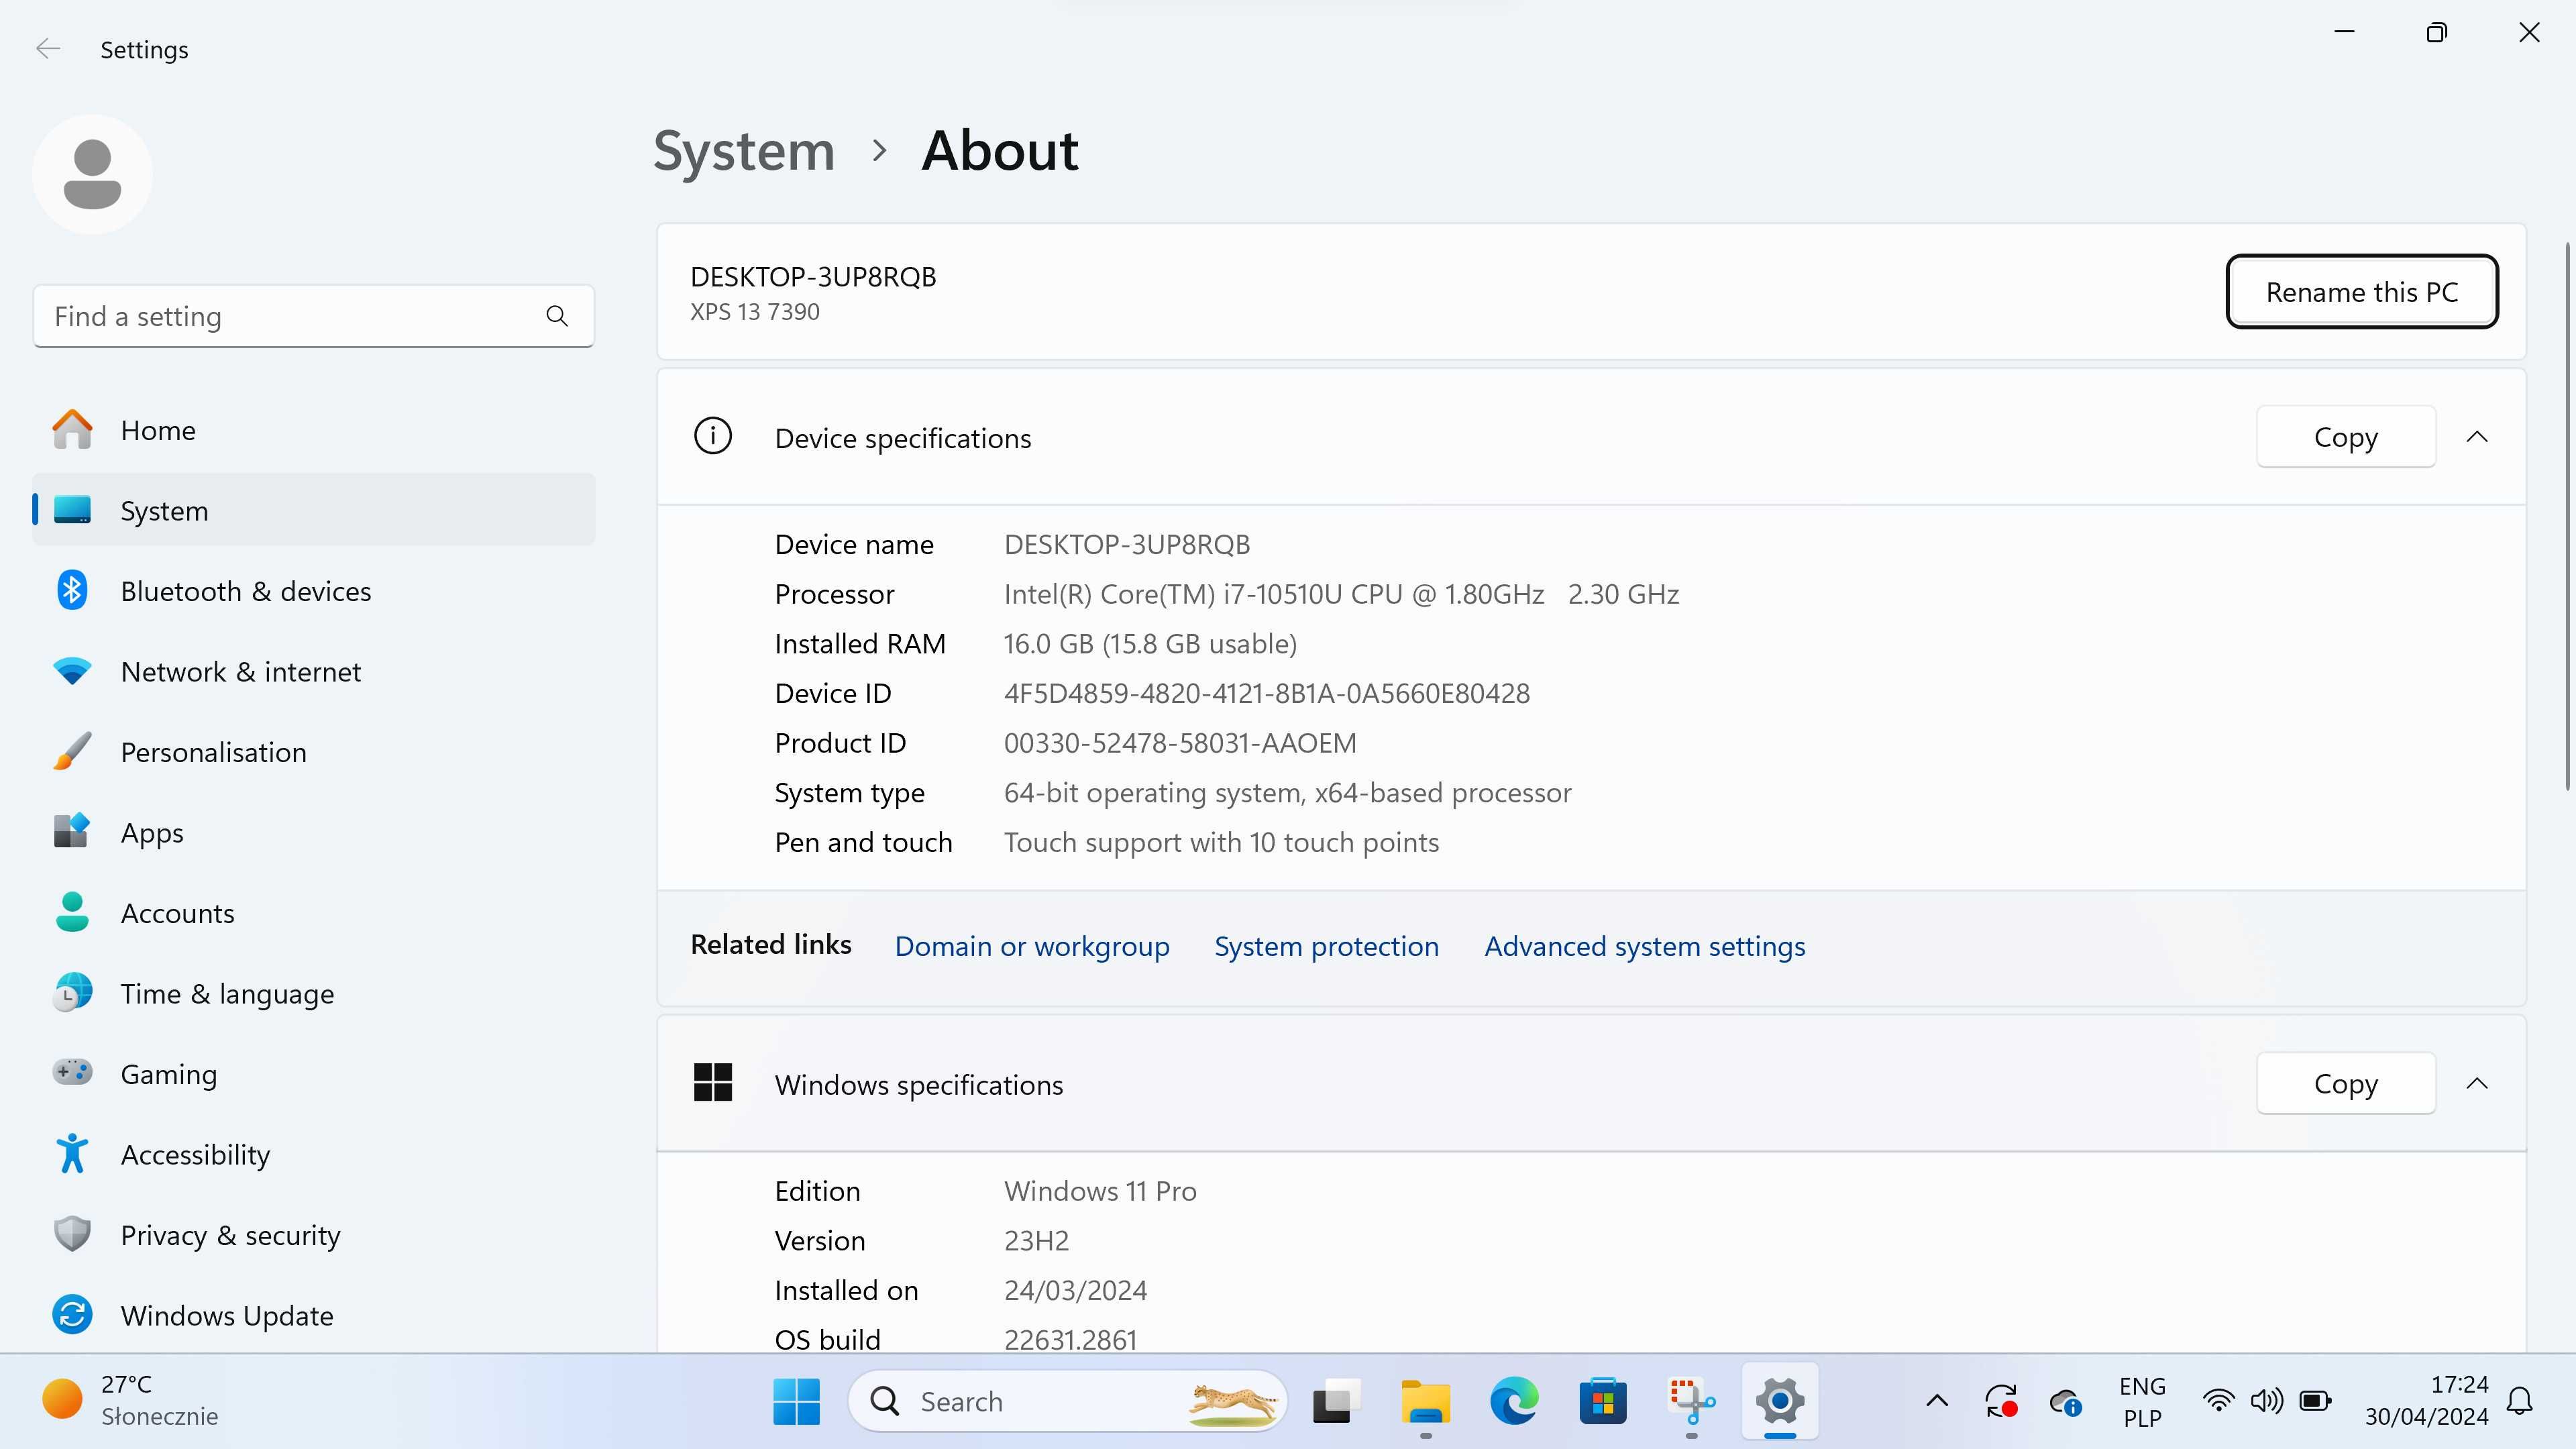Click the Processor value Intel(R) Core(TM) i7-10510U
The height and width of the screenshot is (1449, 2576).
click(1341, 594)
